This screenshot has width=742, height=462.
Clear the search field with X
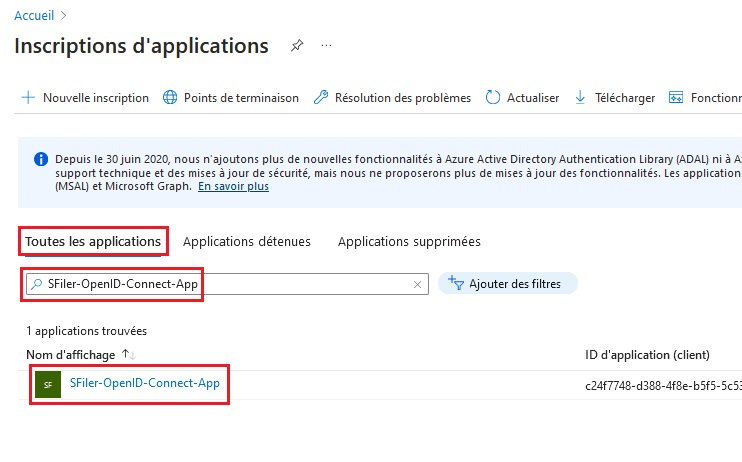point(417,284)
